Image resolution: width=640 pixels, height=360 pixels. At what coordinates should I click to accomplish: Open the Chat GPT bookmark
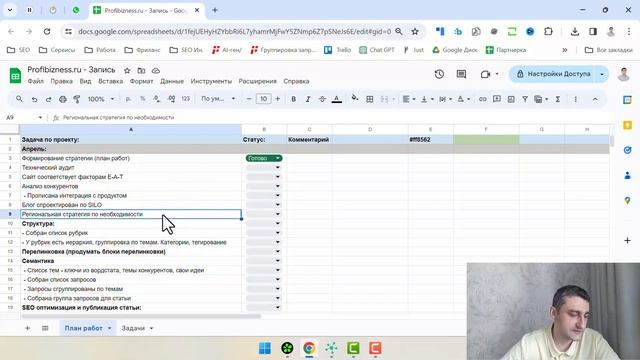[x=377, y=50]
